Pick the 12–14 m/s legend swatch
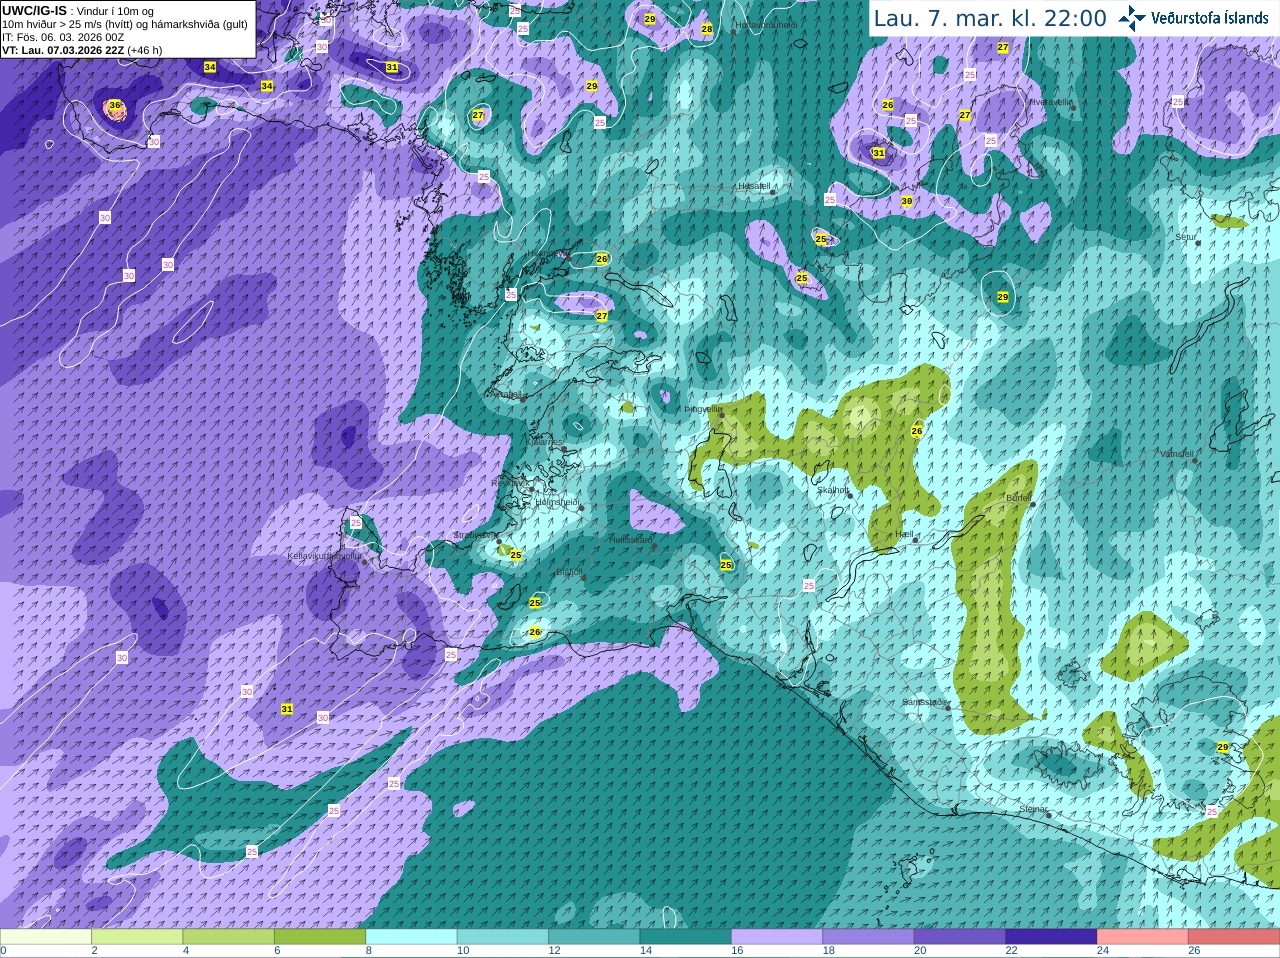The height and width of the screenshot is (958, 1280). (594, 937)
